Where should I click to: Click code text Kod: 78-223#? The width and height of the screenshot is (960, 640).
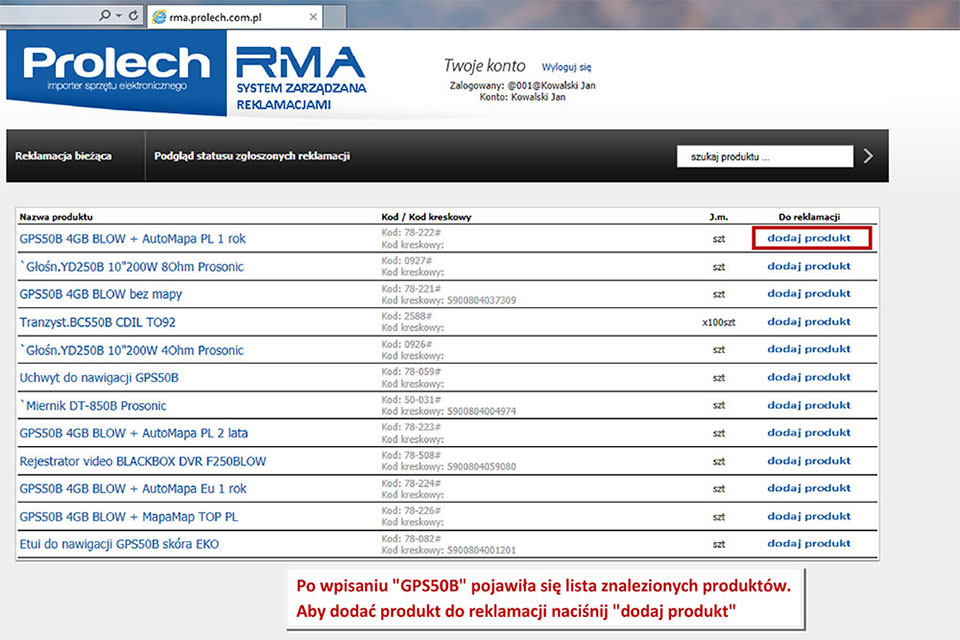[411, 427]
